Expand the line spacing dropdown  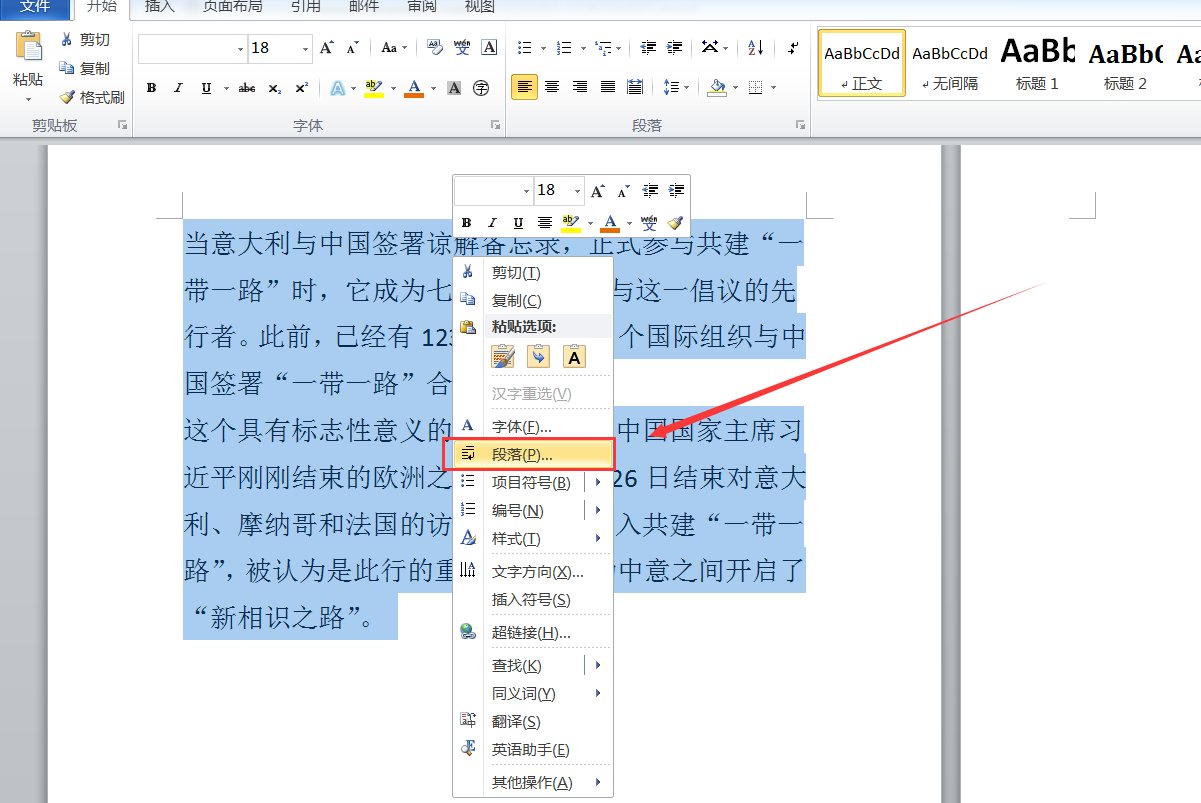click(686, 88)
